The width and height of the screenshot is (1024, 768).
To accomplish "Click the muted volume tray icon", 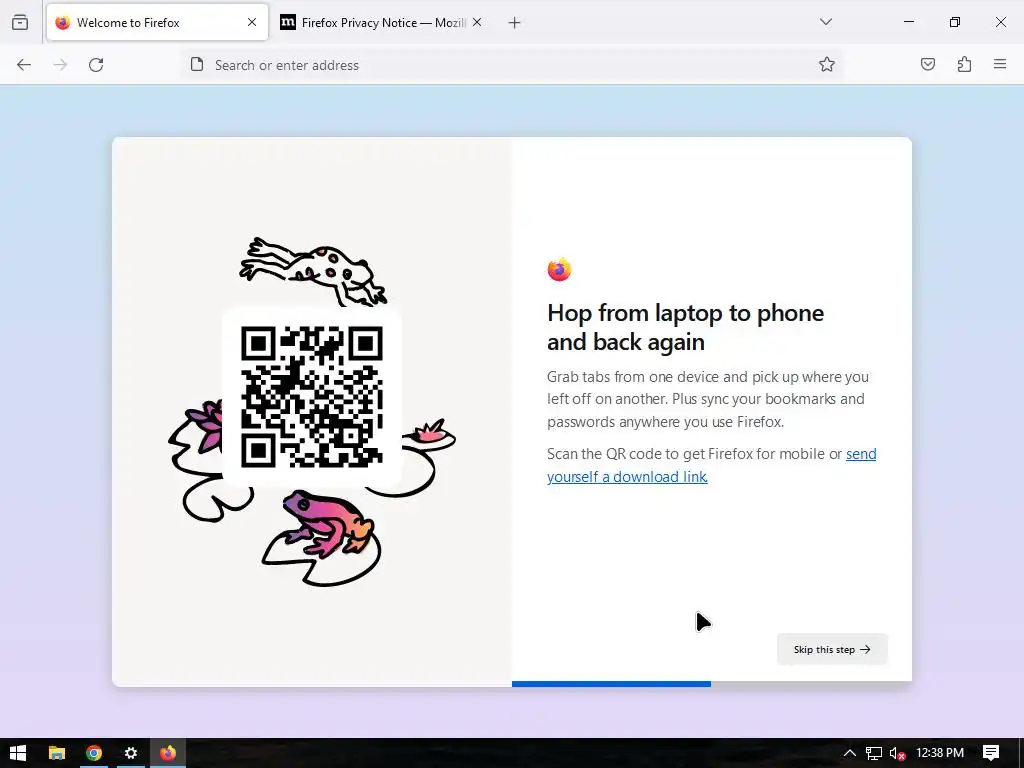I will point(897,753).
